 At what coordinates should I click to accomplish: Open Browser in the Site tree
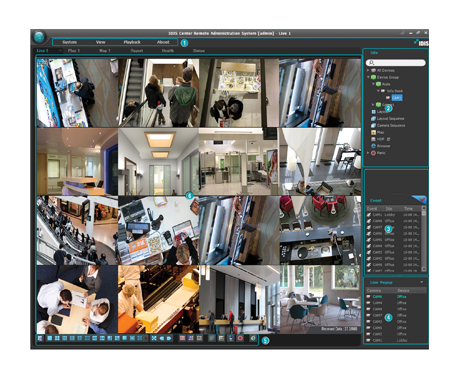tap(383, 146)
